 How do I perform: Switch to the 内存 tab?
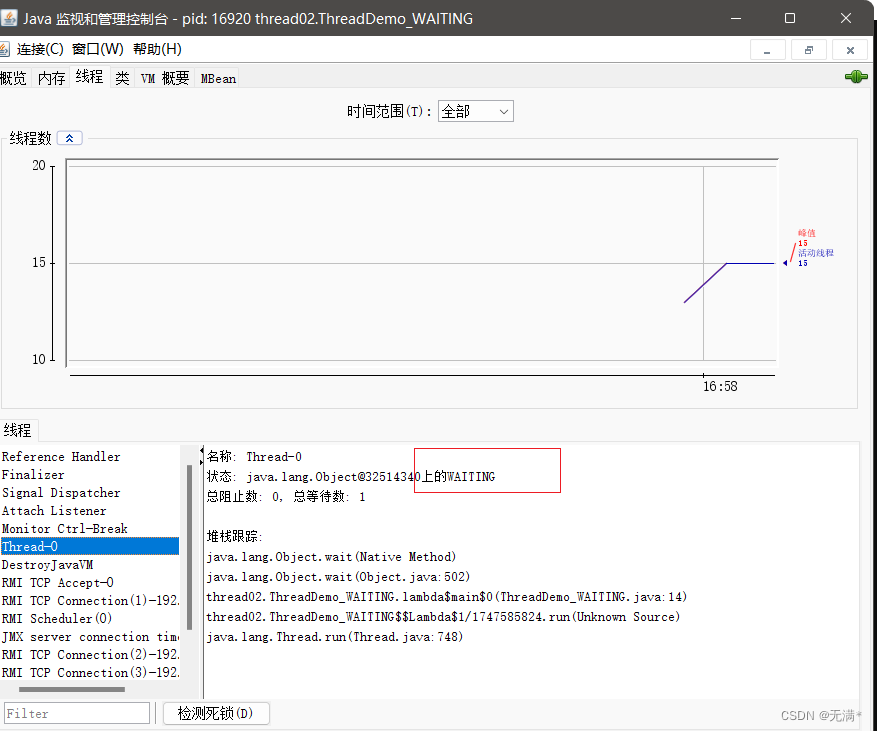51,78
